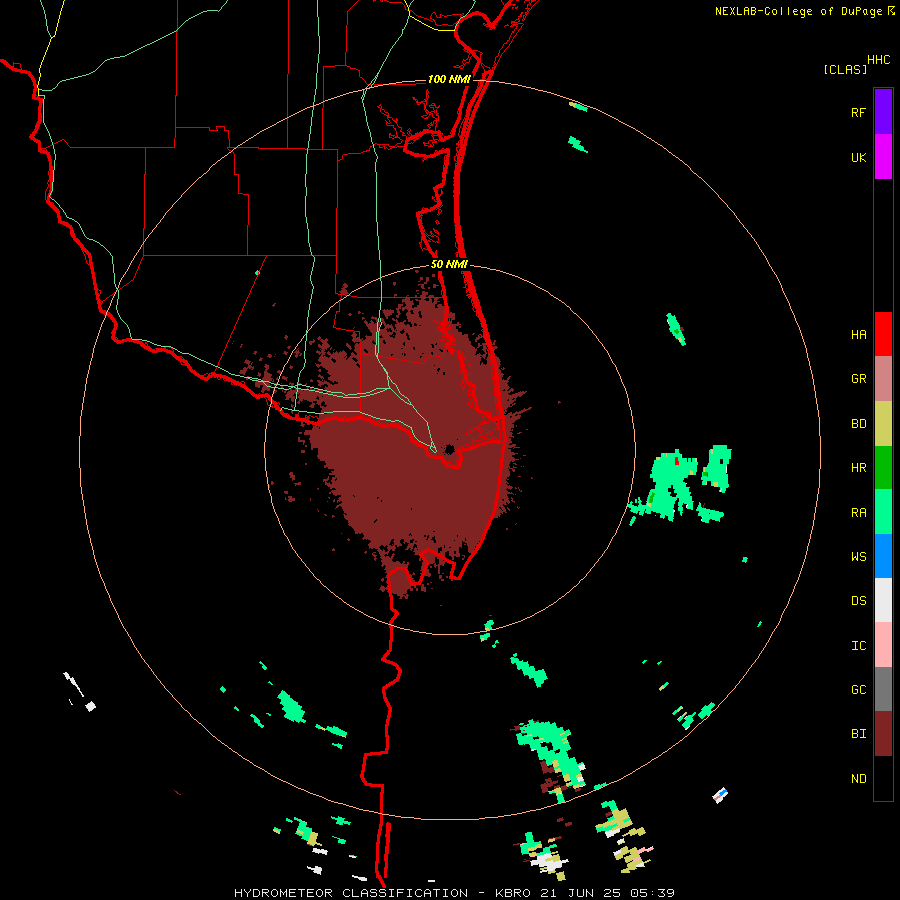Select the BD yellow legend swatch
Viewport: 900px width, 900px height.
883,423
